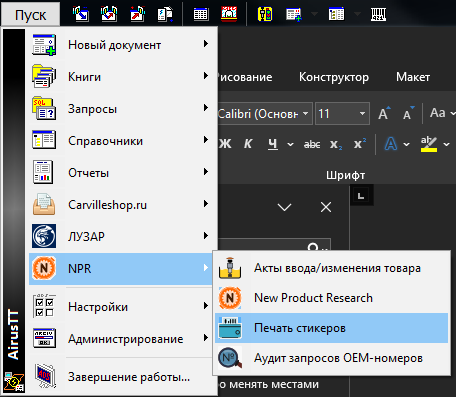Image resolution: width=456 pixels, height=397 pixels.
Task: Expand the underline style dropdown arrow
Action: (290, 144)
